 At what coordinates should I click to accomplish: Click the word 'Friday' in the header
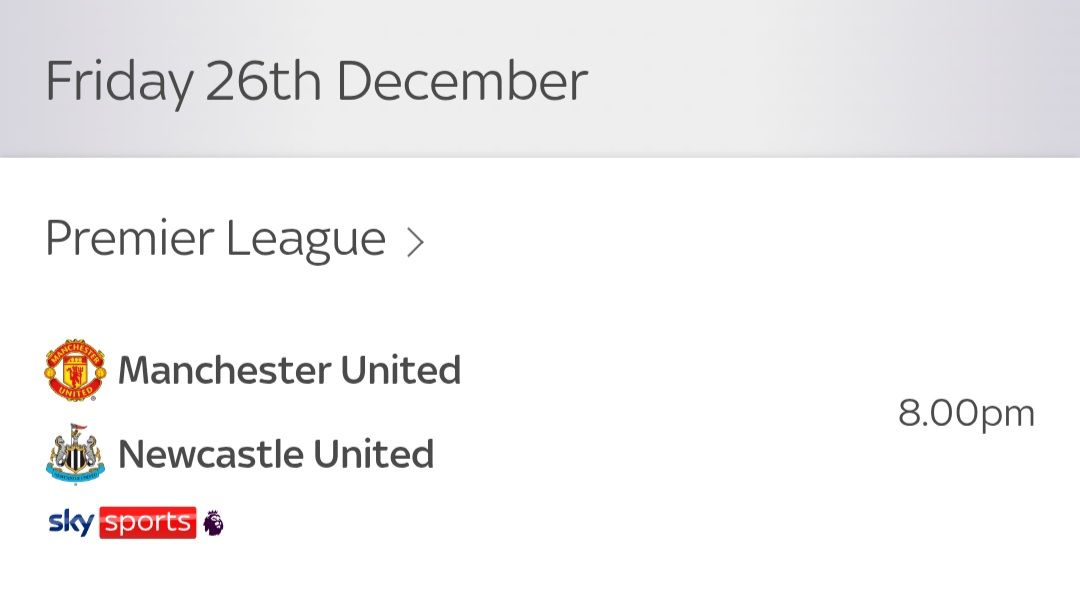point(117,82)
